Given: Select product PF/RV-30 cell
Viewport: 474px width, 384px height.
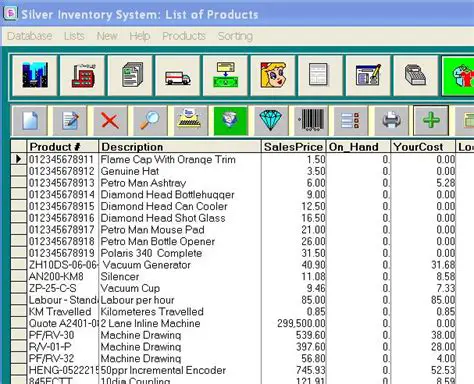Looking at the screenshot, I should pos(63,335).
